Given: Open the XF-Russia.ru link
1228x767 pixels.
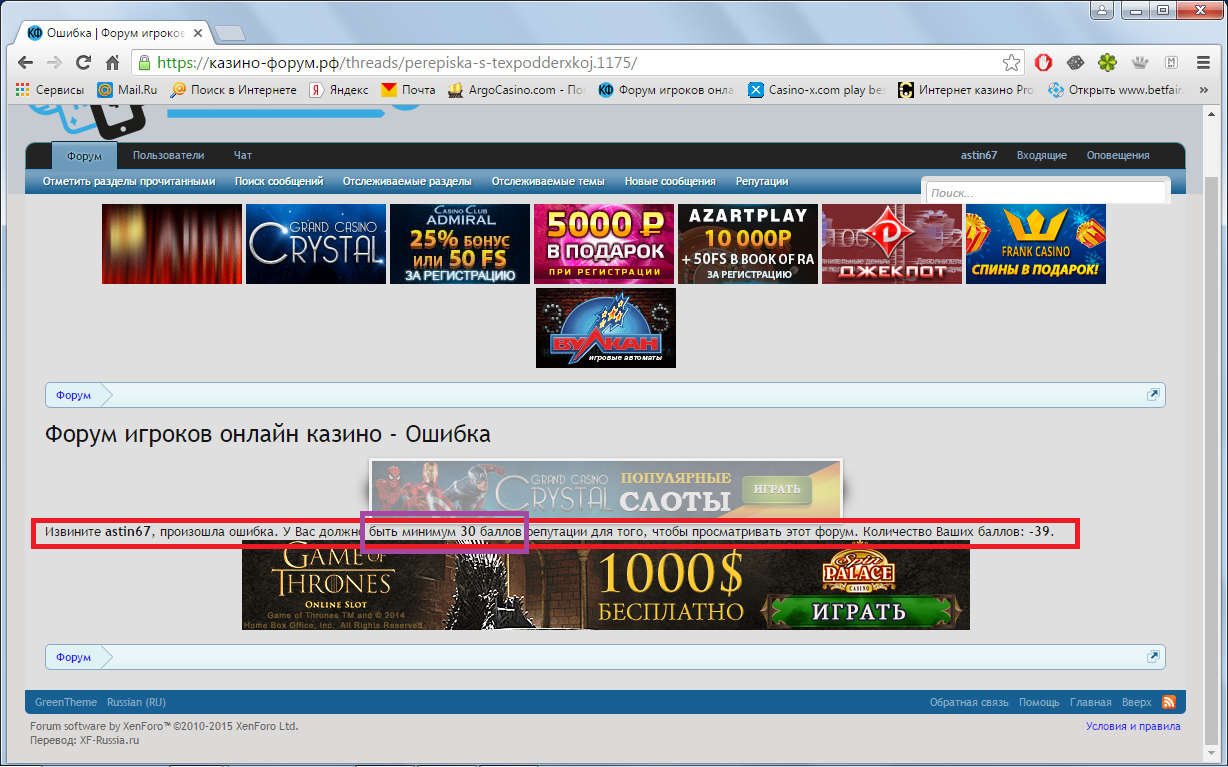Looking at the screenshot, I should [109, 740].
